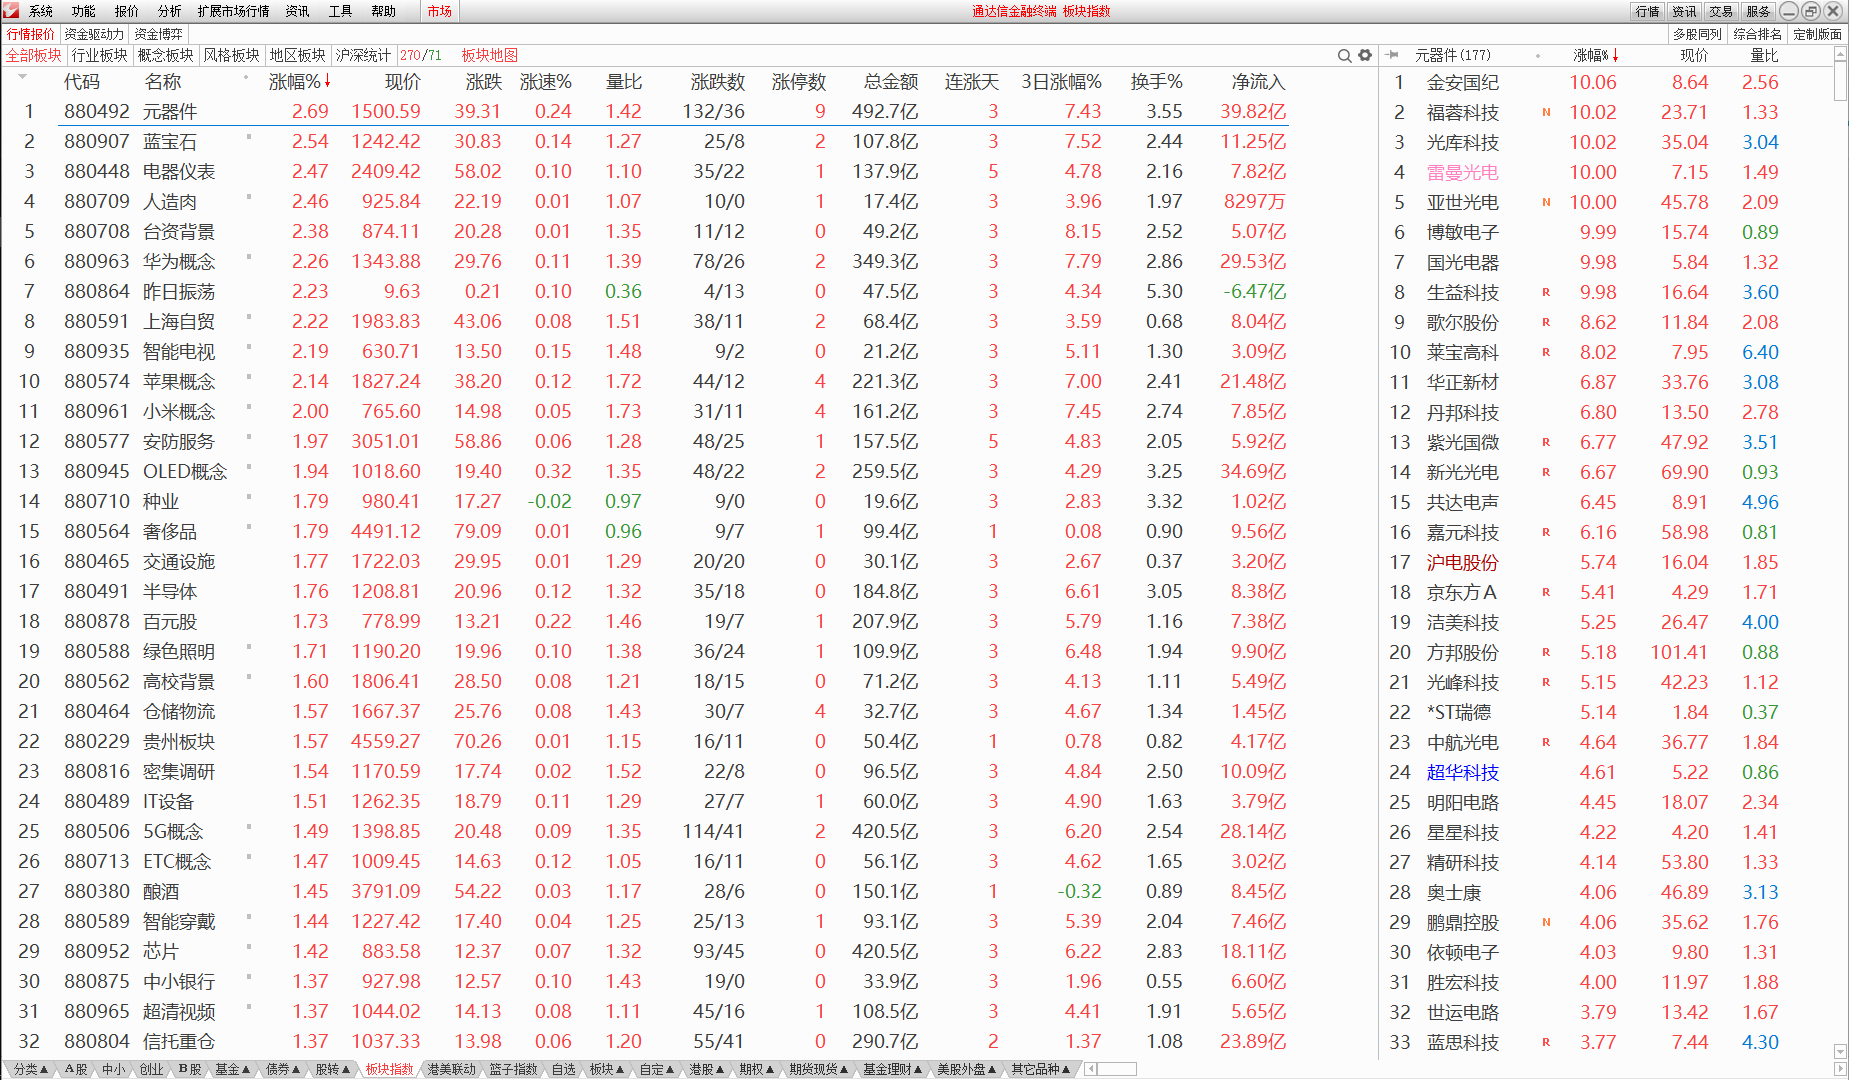The height and width of the screenshot is (1080, 1849).
Task: Select the 金安国纪 stock in right panel
Action: 1462,83
